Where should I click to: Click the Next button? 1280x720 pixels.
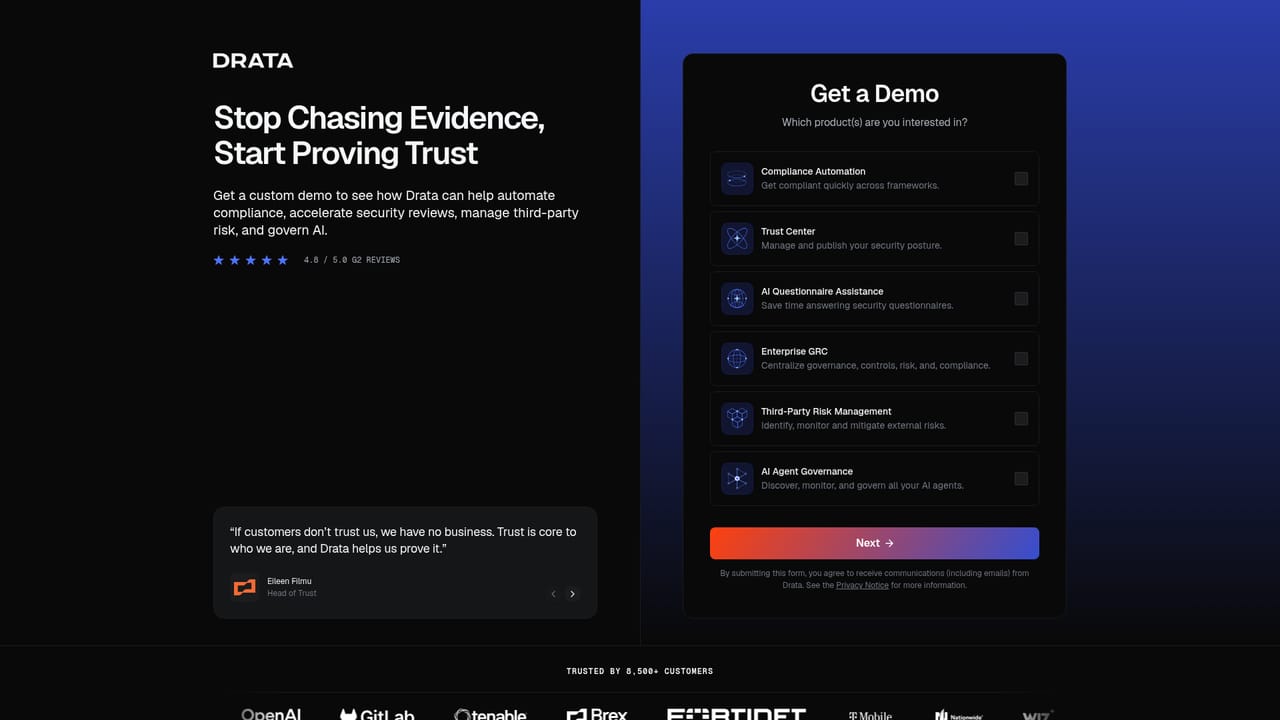[874, 543]
